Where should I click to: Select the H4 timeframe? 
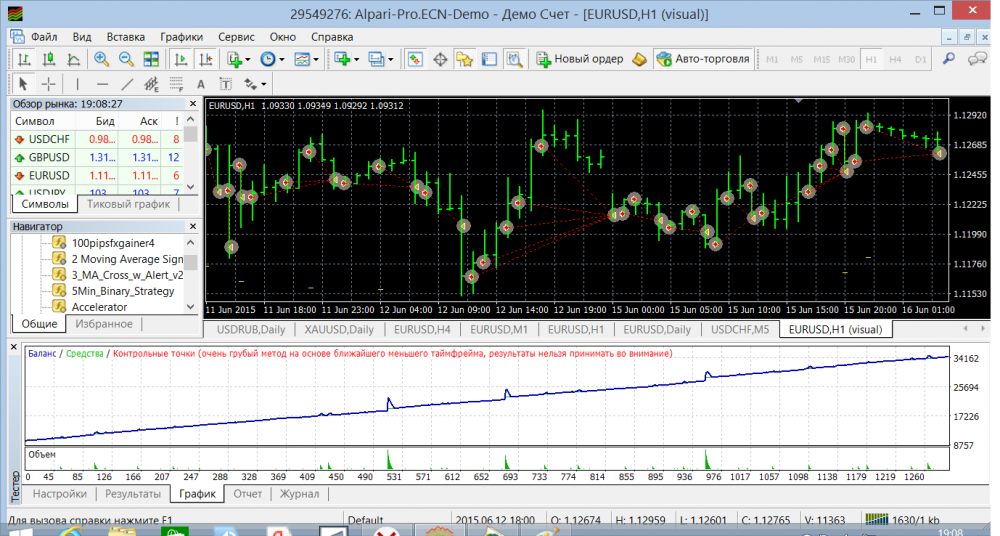pyautogui.click(x=895, y=59)
